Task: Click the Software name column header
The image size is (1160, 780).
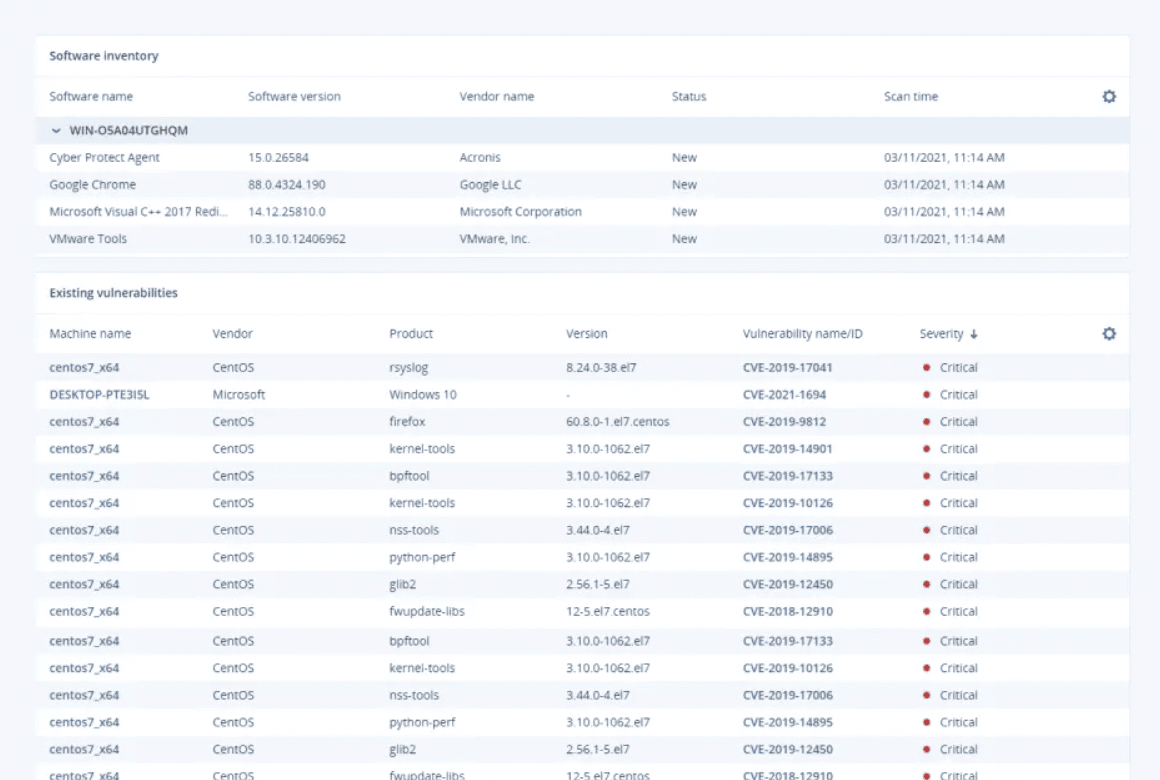Action: click(x=91, y=96)
